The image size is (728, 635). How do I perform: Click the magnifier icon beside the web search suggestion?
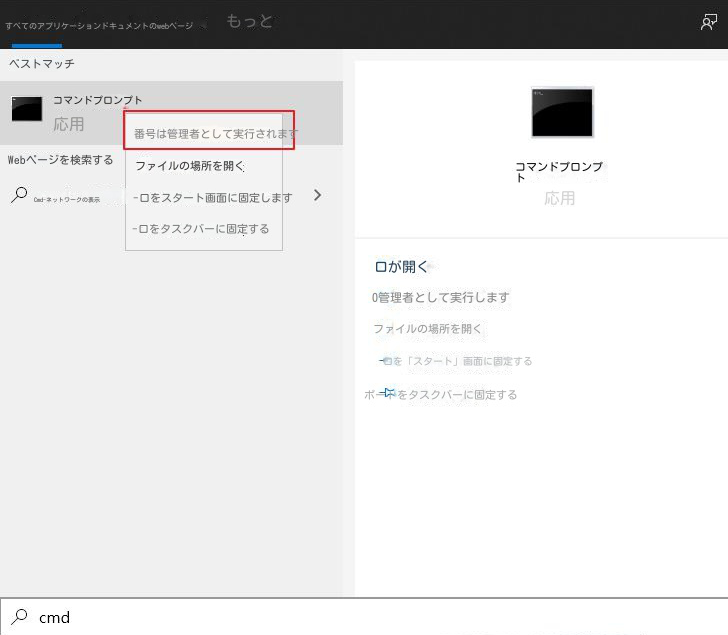[19, 196]
